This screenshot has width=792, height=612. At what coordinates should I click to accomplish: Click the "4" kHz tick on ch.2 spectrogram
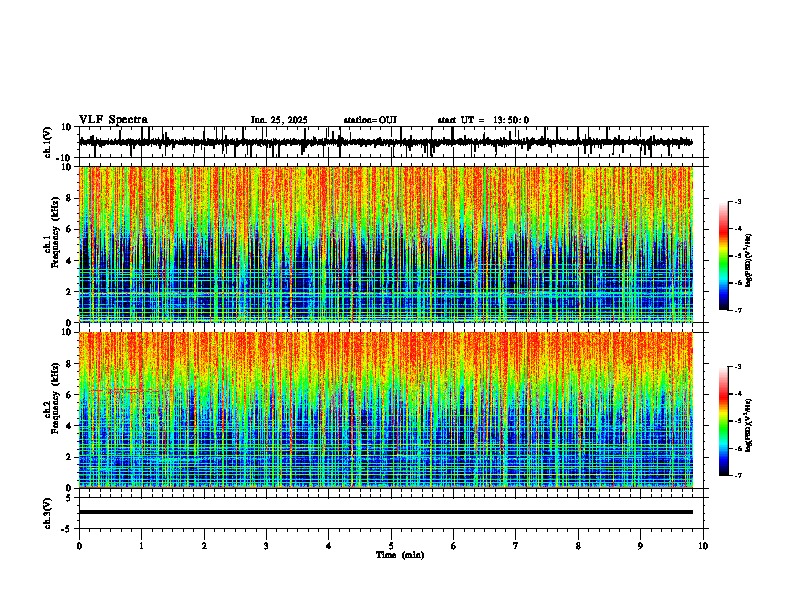pyautogui.click(x=70, y=426)
